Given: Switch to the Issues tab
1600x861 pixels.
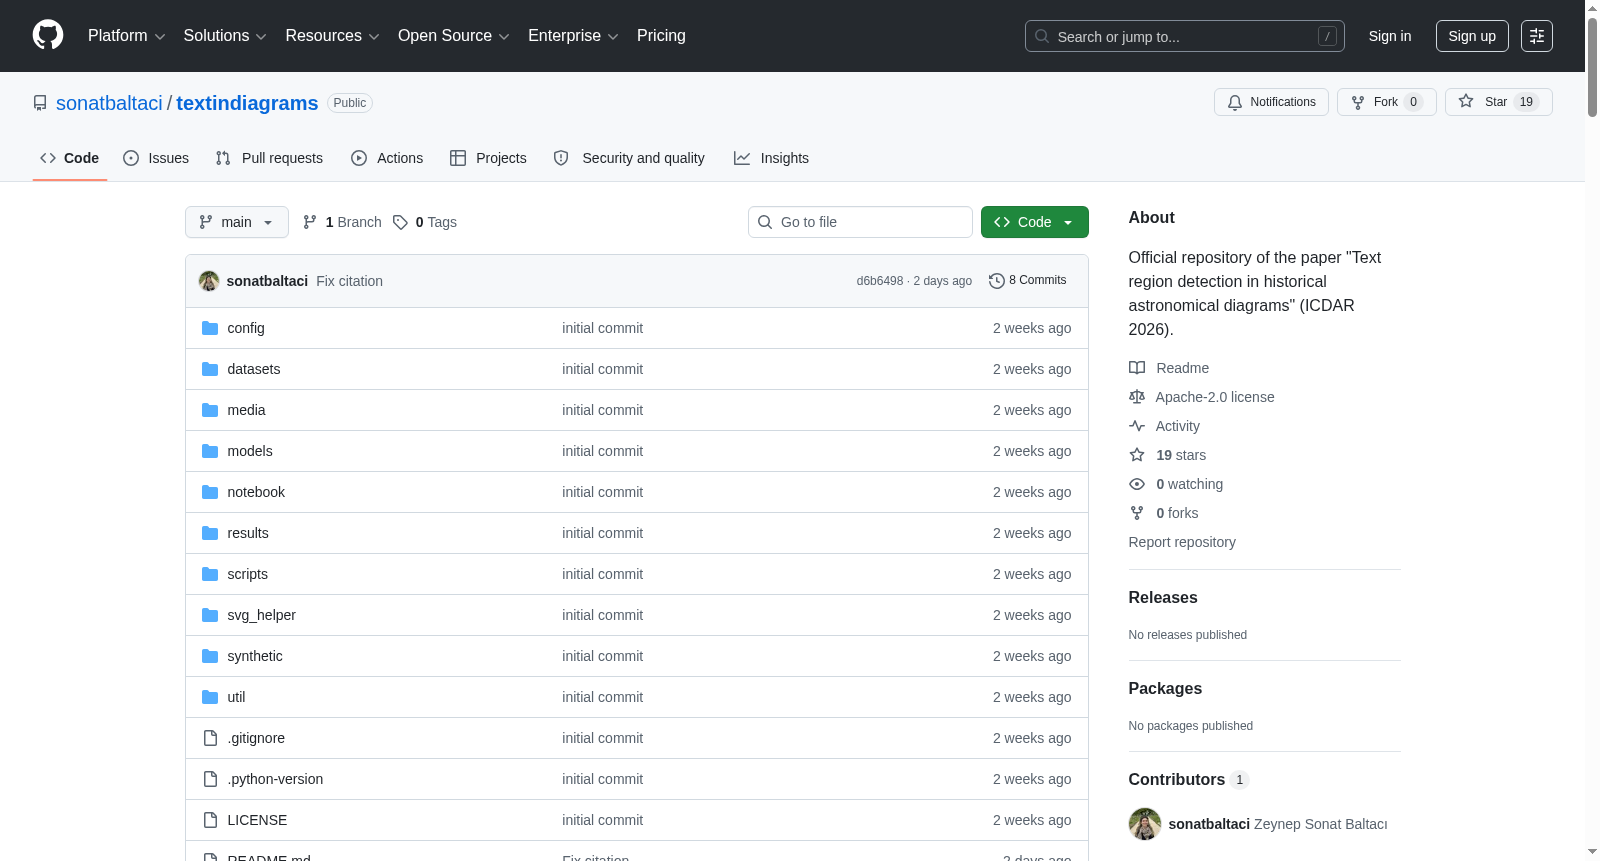Looking at the screenshot, I should click(156, 158).
